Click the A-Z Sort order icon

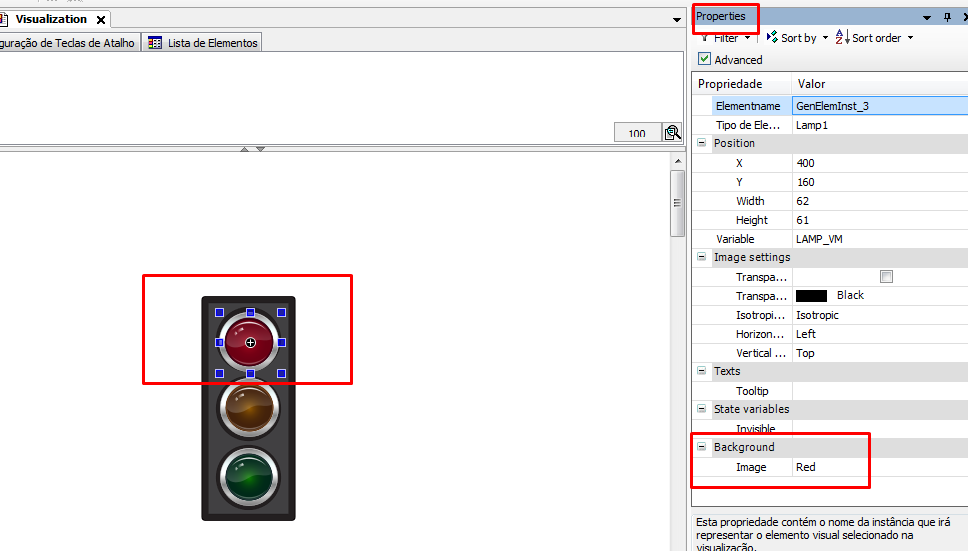click(842, 38)
